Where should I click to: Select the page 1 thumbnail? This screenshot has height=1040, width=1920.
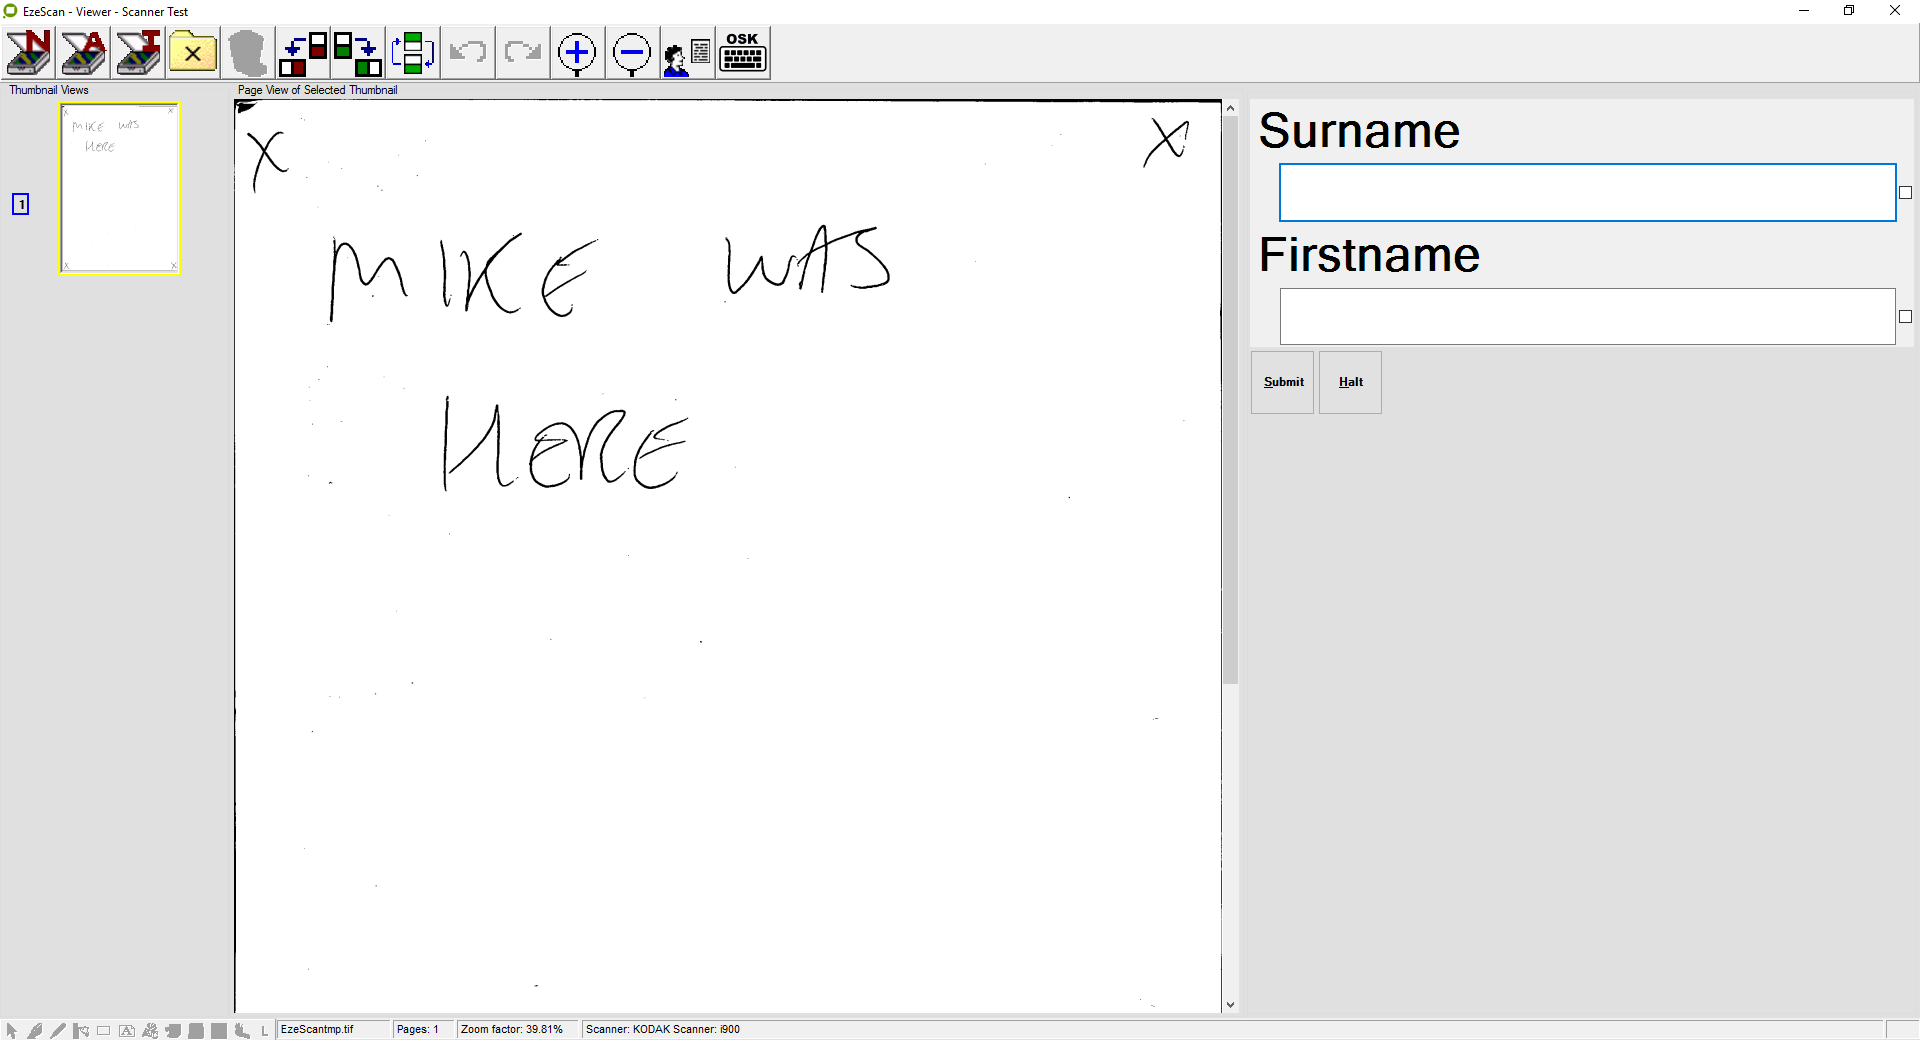click(x=120, y=189)
